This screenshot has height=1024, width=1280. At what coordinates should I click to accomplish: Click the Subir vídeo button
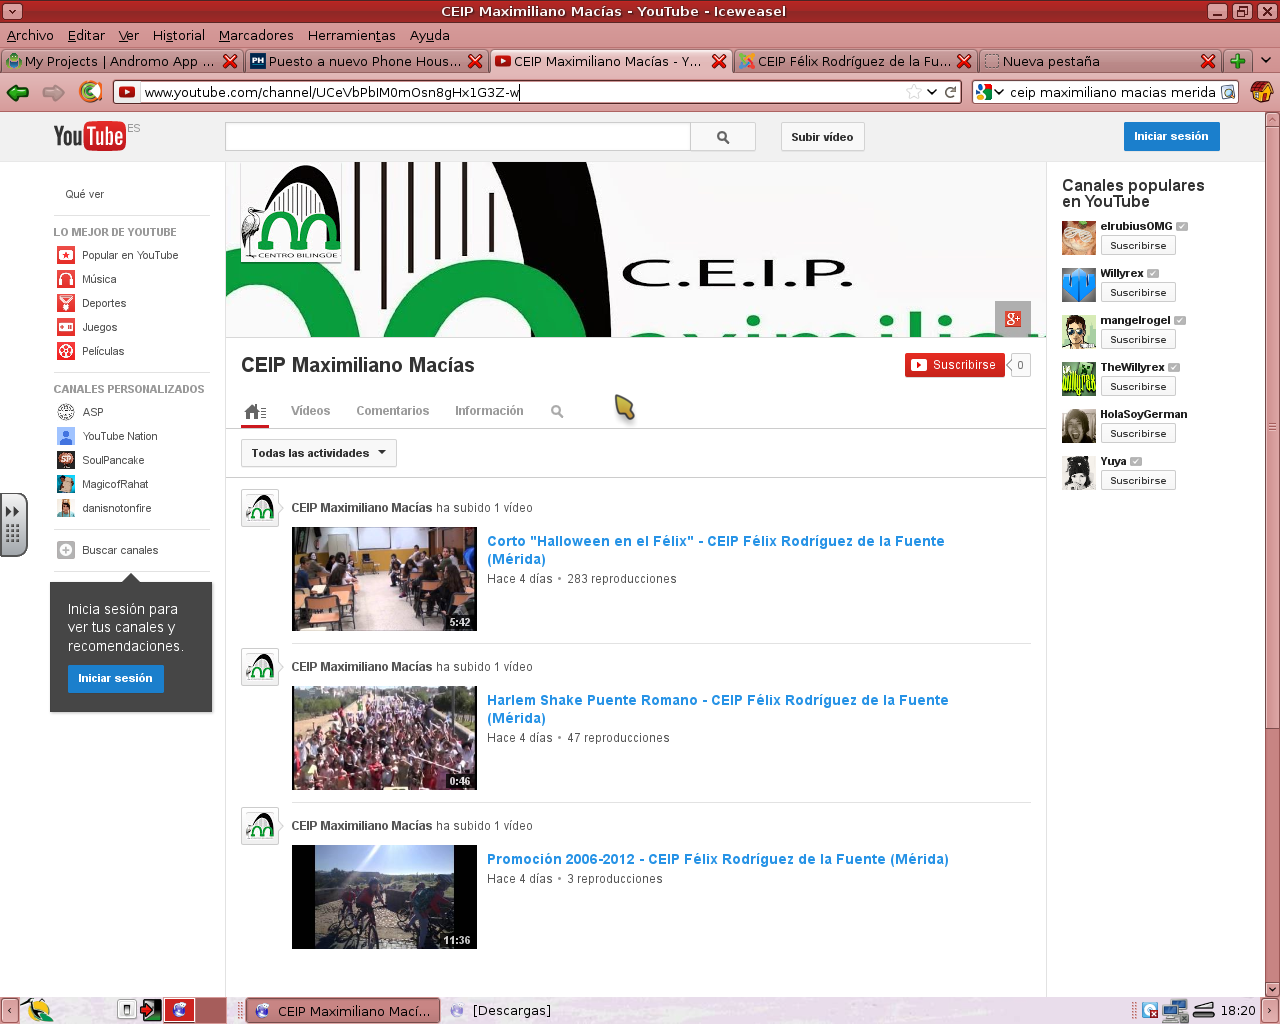tap(822, 137)
